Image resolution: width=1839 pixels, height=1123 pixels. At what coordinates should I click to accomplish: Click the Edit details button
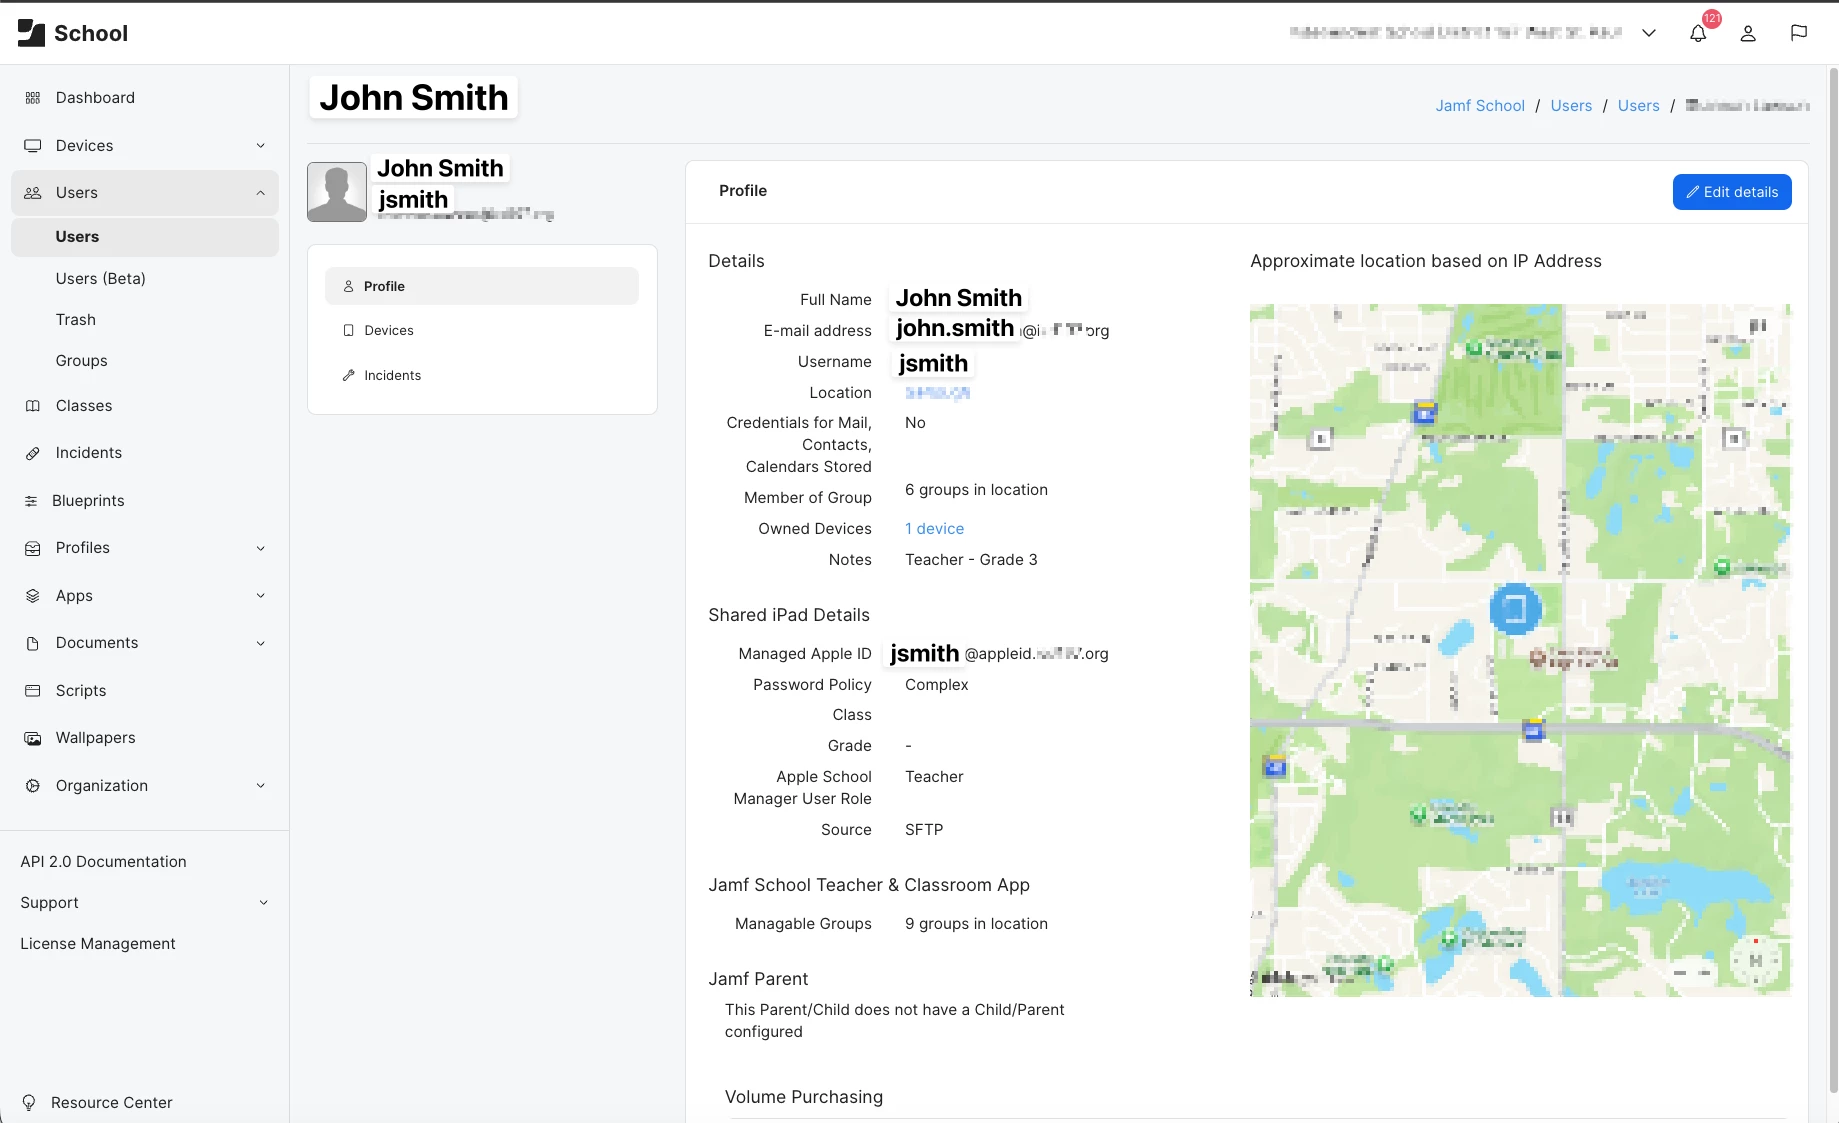(1732, 192)
